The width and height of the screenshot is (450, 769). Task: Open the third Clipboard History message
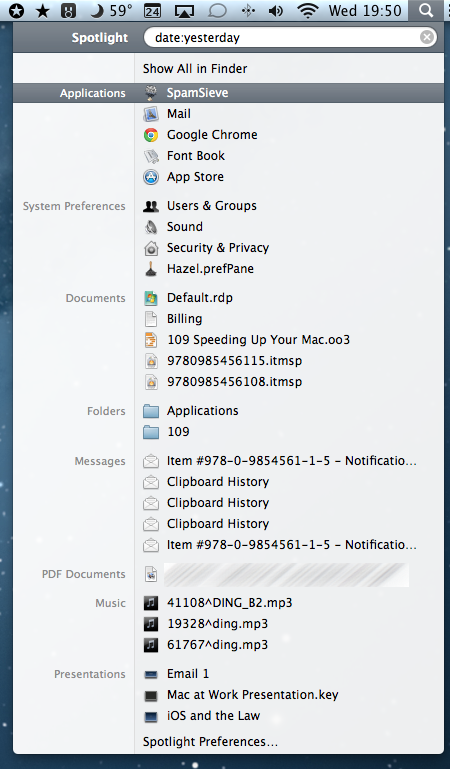(x=218, y=524)
